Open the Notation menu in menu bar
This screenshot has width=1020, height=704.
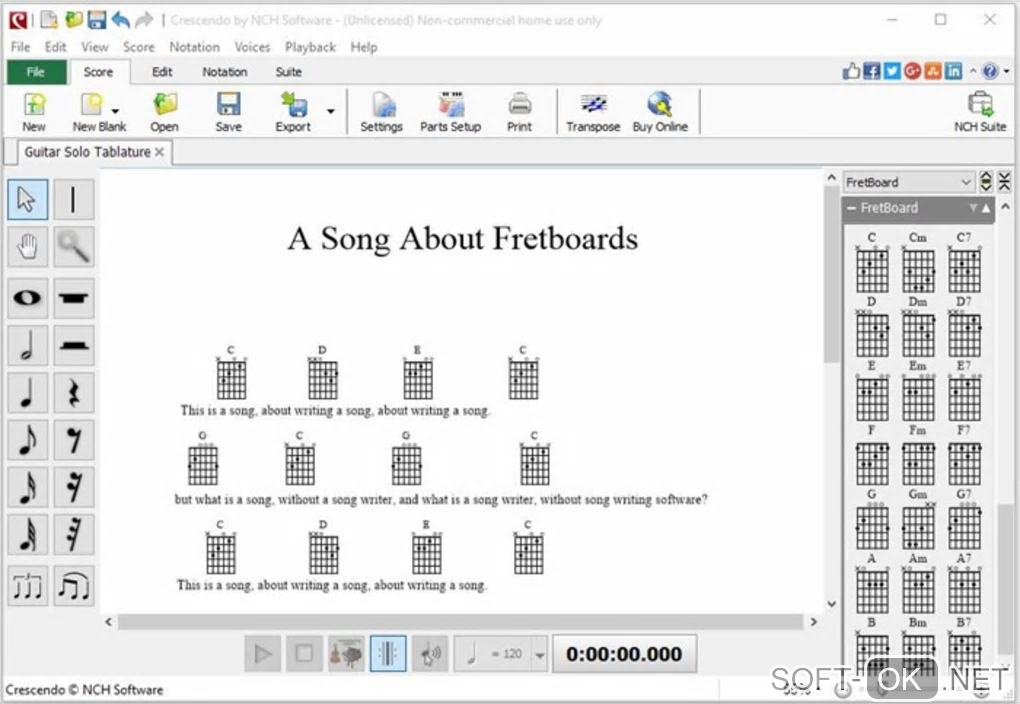[194, 47]
